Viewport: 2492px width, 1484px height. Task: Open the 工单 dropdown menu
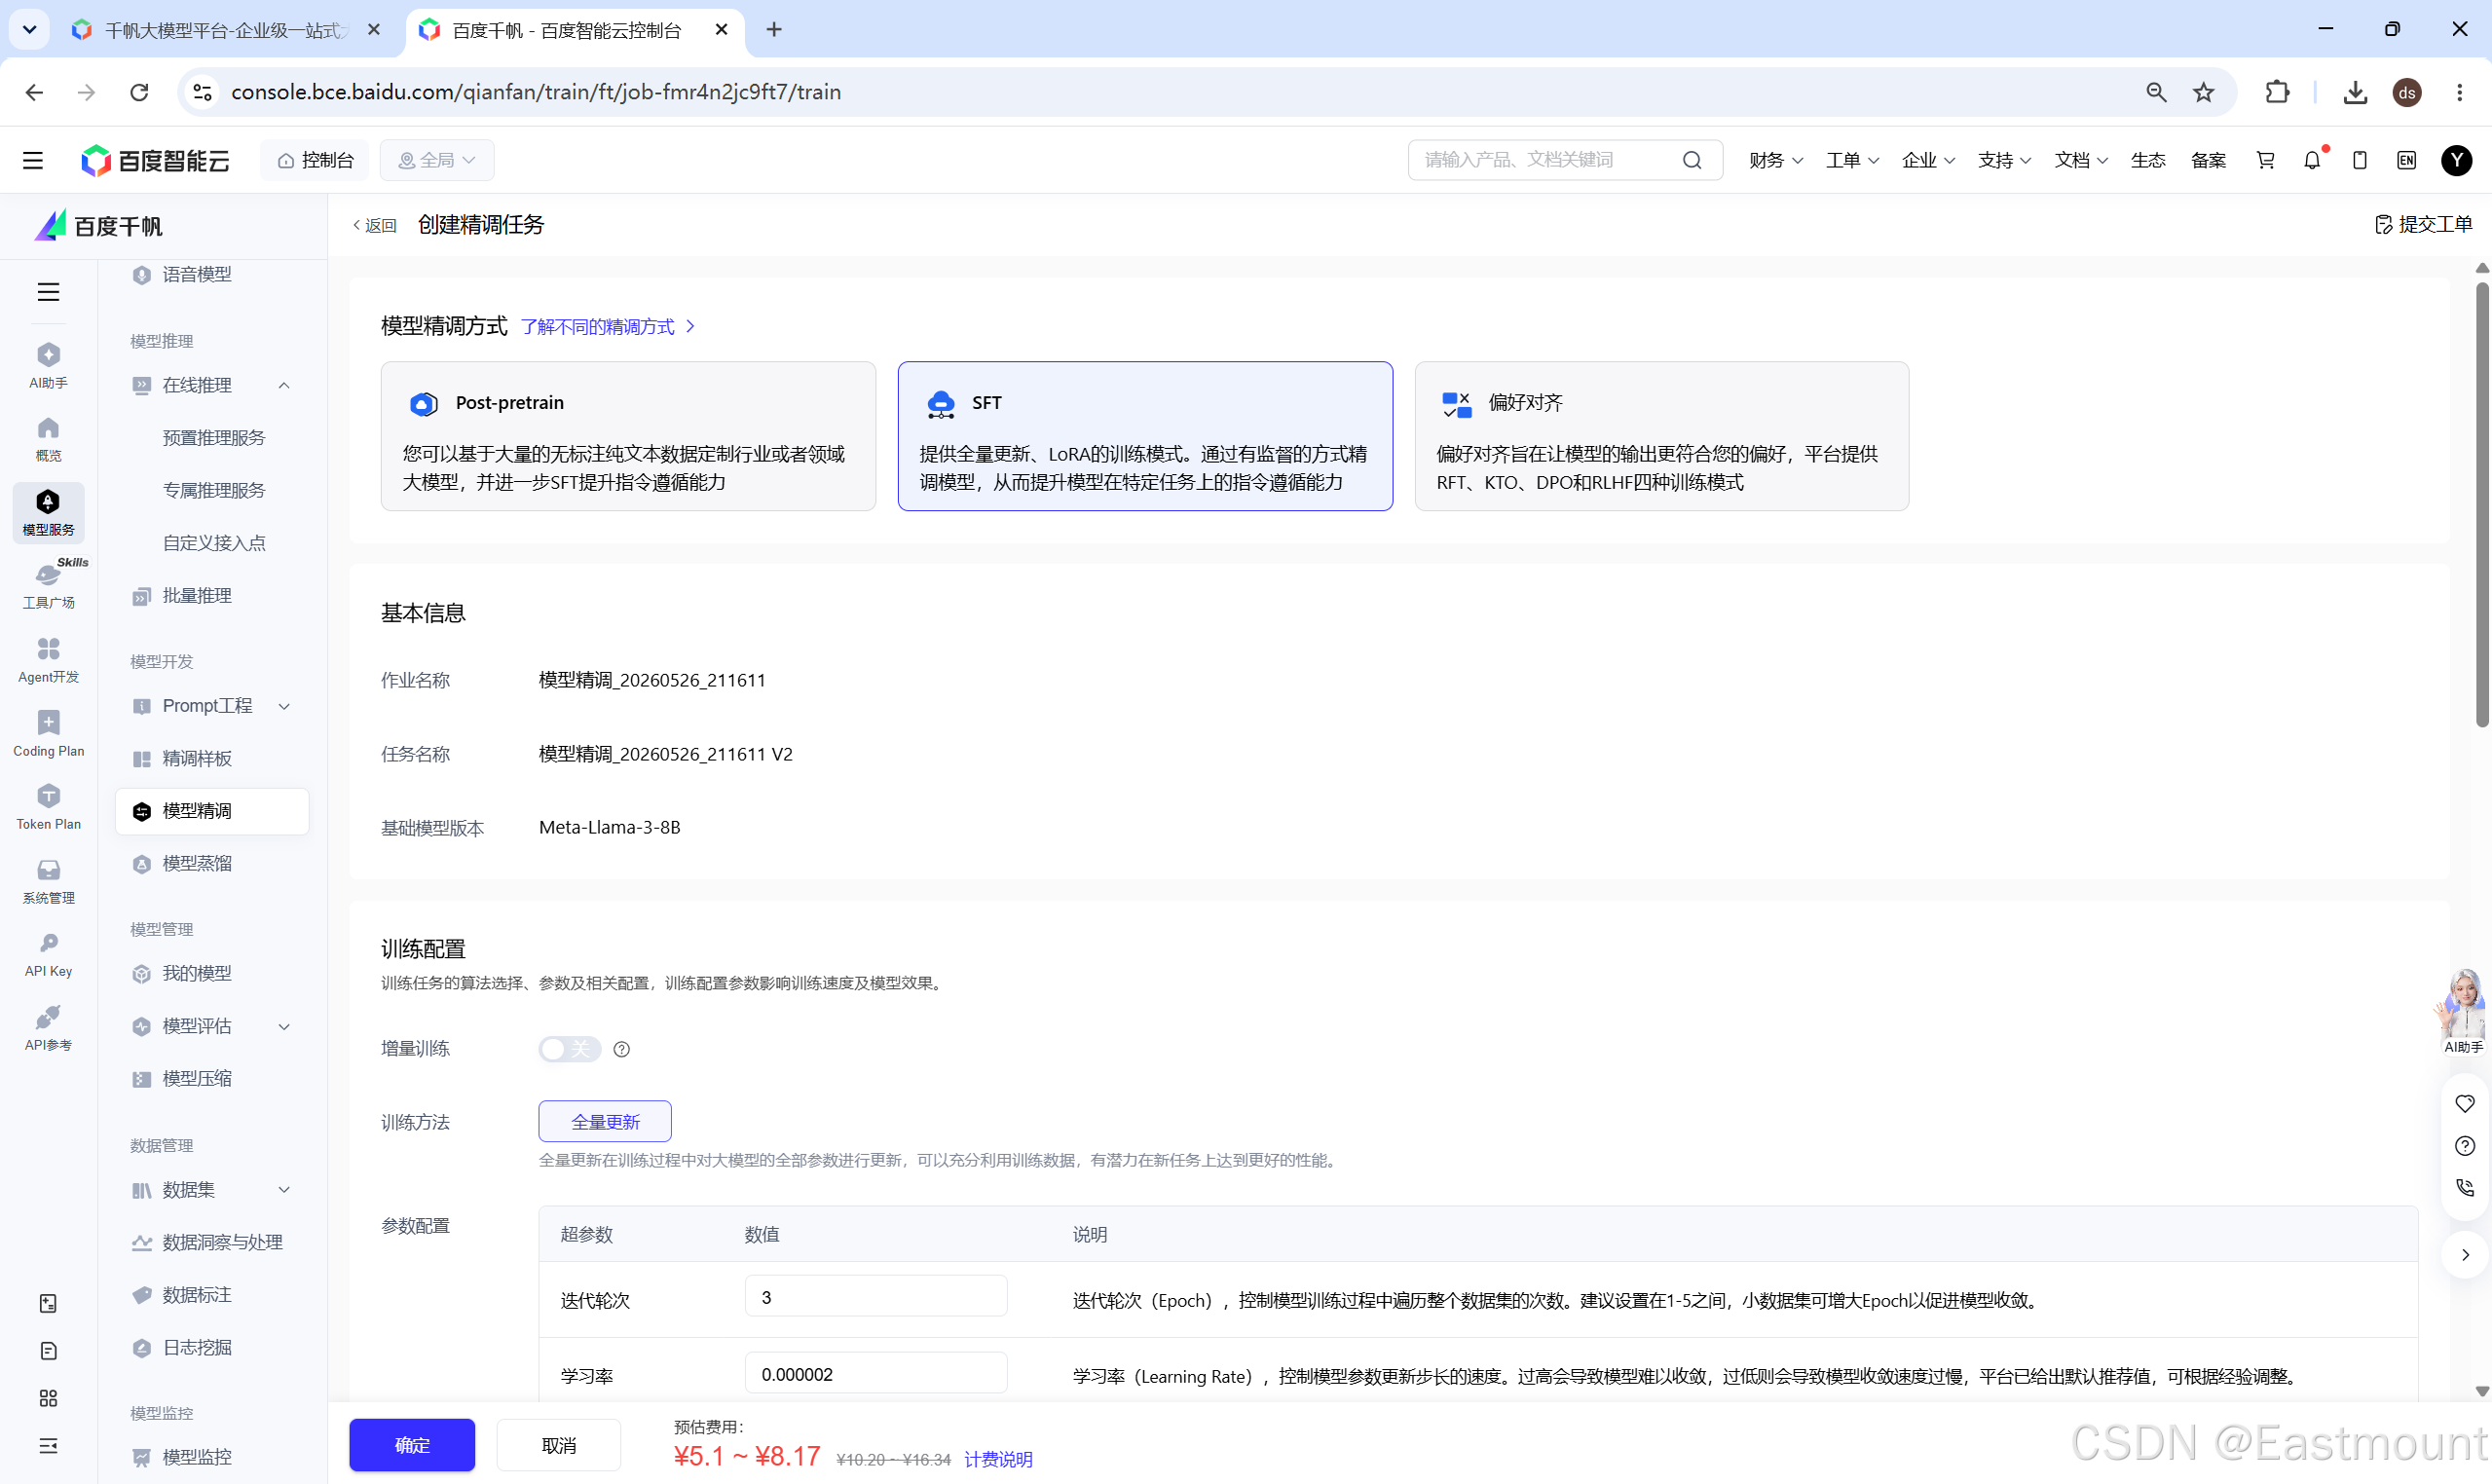click(x=1852, y=160)
